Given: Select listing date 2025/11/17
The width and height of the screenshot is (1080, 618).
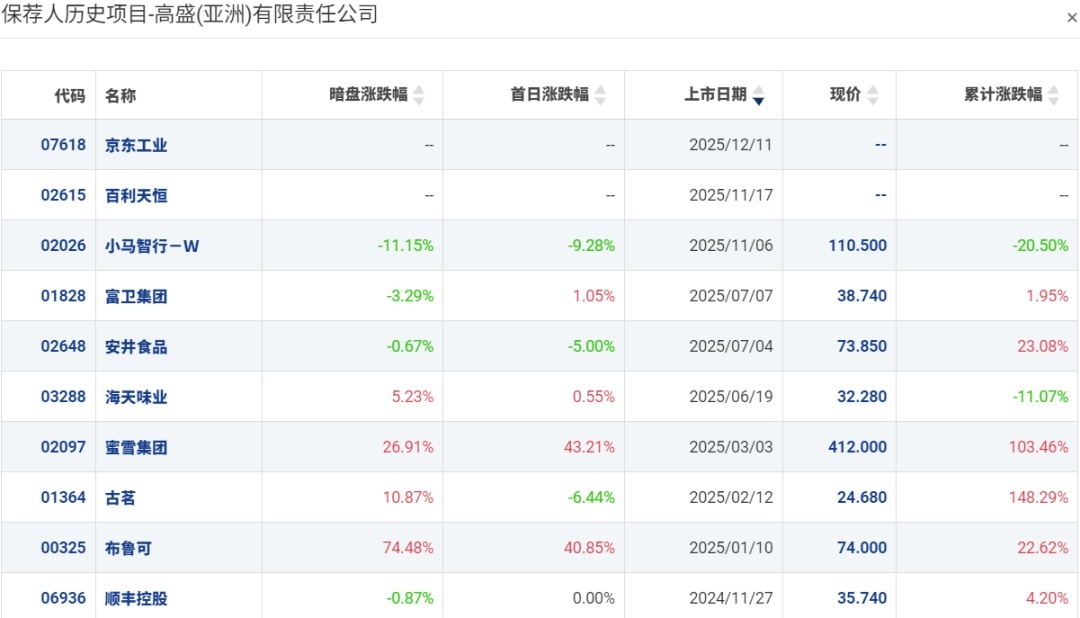Looking at the screenshot, I should [731, 195].
